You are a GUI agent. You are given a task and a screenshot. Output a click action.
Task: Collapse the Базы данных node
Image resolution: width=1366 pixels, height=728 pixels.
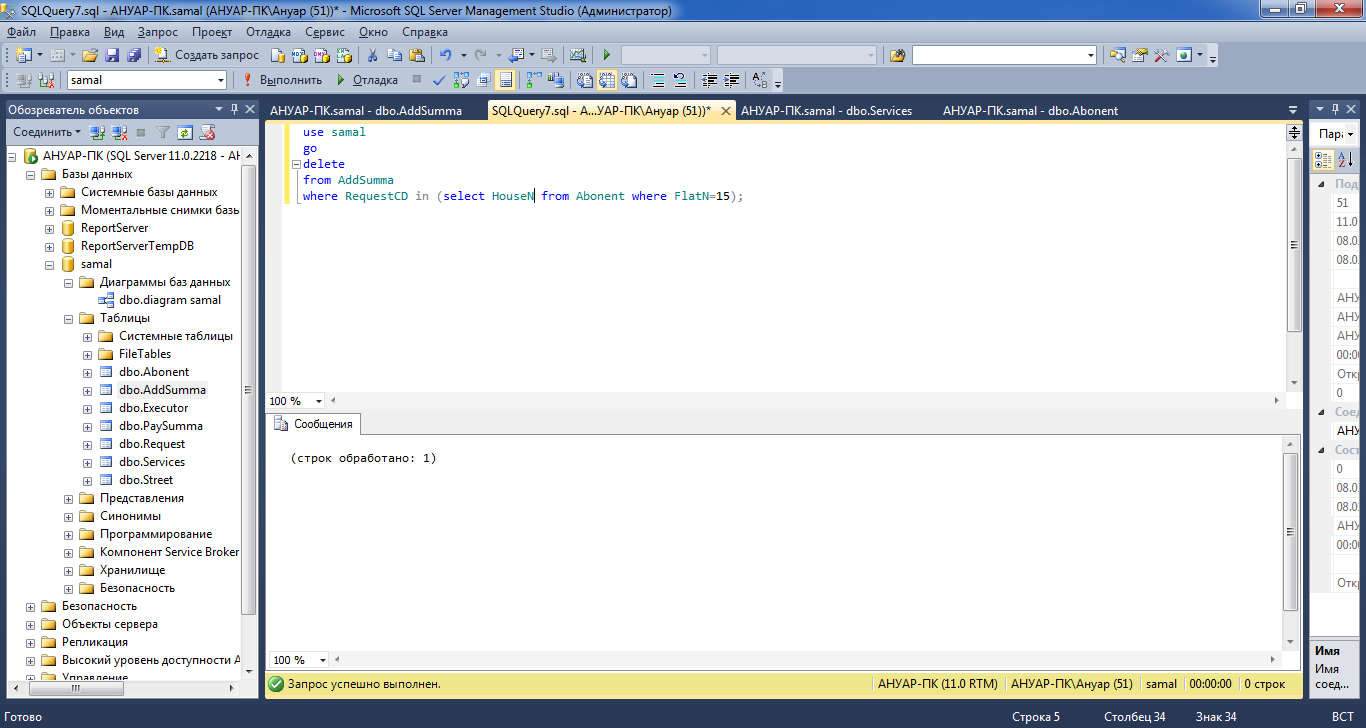coord(31,175)
